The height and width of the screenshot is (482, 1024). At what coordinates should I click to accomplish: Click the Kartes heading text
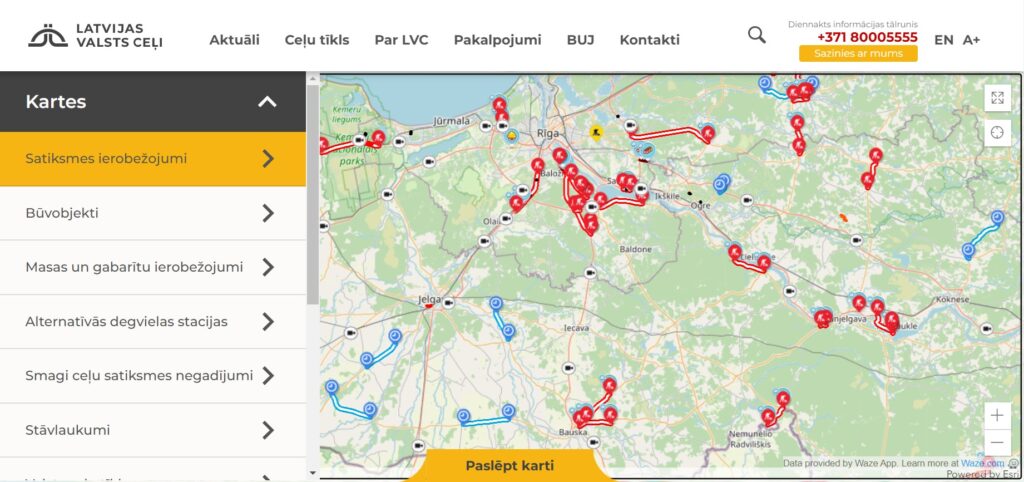coord(56,102)
